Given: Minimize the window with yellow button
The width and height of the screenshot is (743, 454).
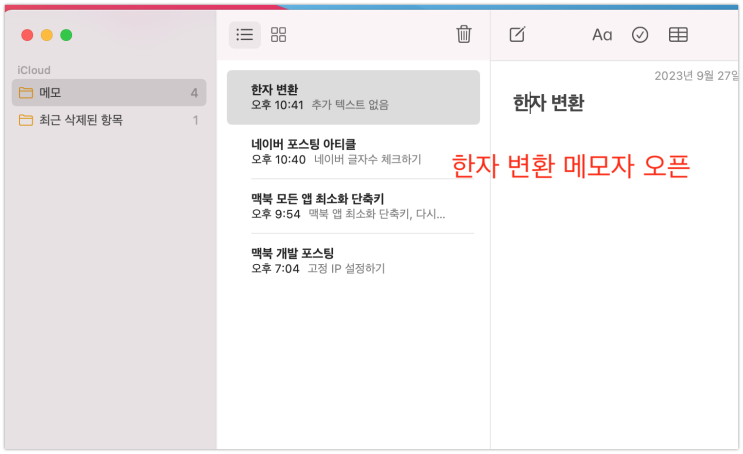Looking at the screenshot, I should click(47, 35).
